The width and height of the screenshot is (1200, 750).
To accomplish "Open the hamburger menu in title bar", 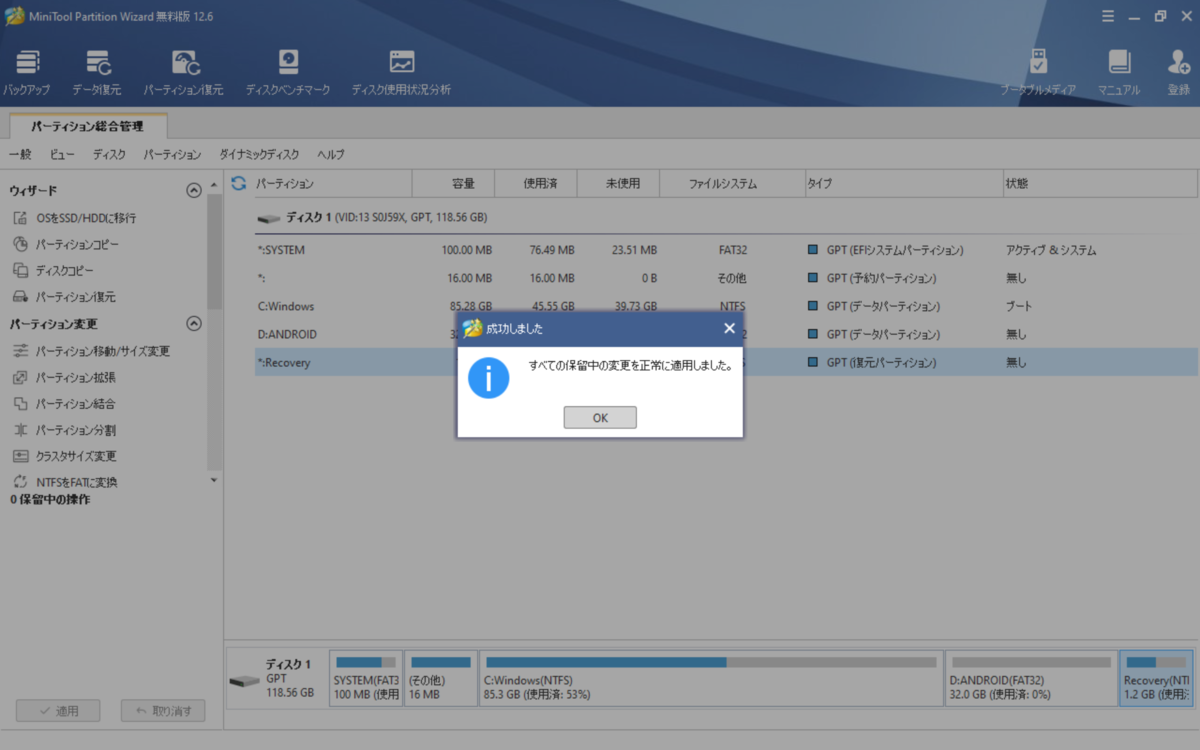I will point(1108,16).
